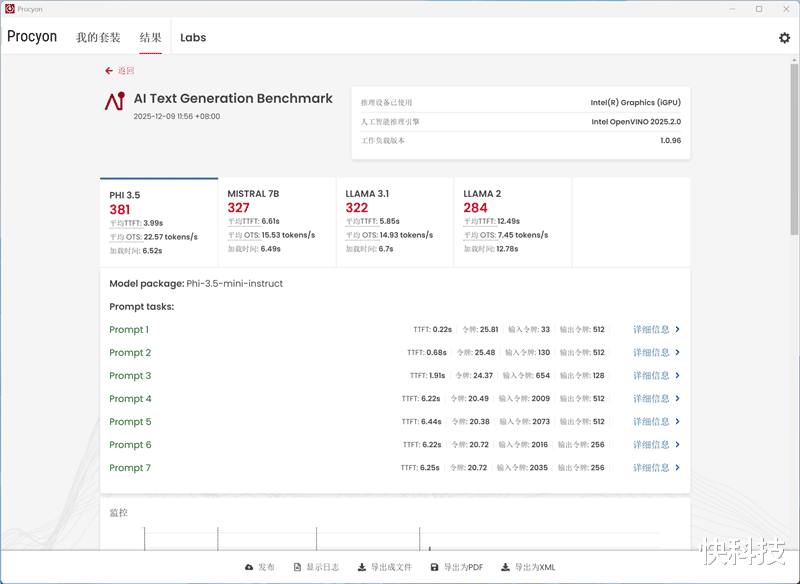Expand Prompt 1 details chevron
Image resolution: width=800 pixels, height=584 pixels.
[678, 330]
